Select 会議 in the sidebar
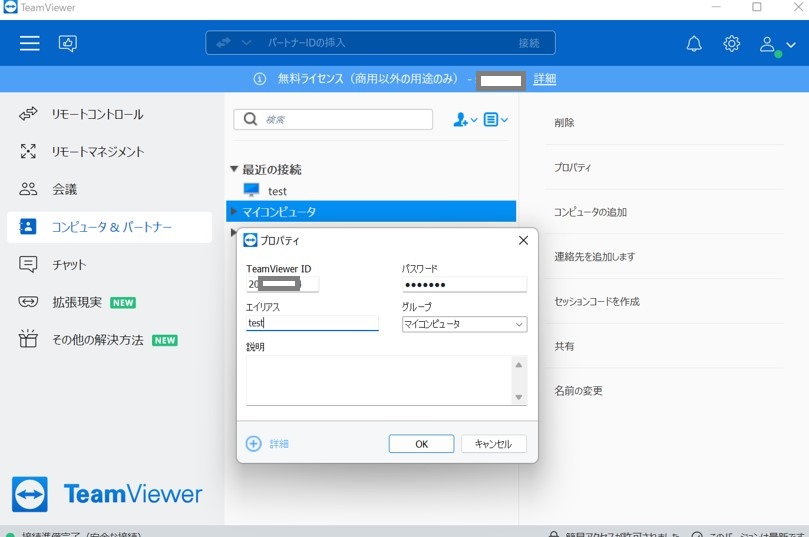The width and height of the screenshot is (809, 537). pos(64,189)
